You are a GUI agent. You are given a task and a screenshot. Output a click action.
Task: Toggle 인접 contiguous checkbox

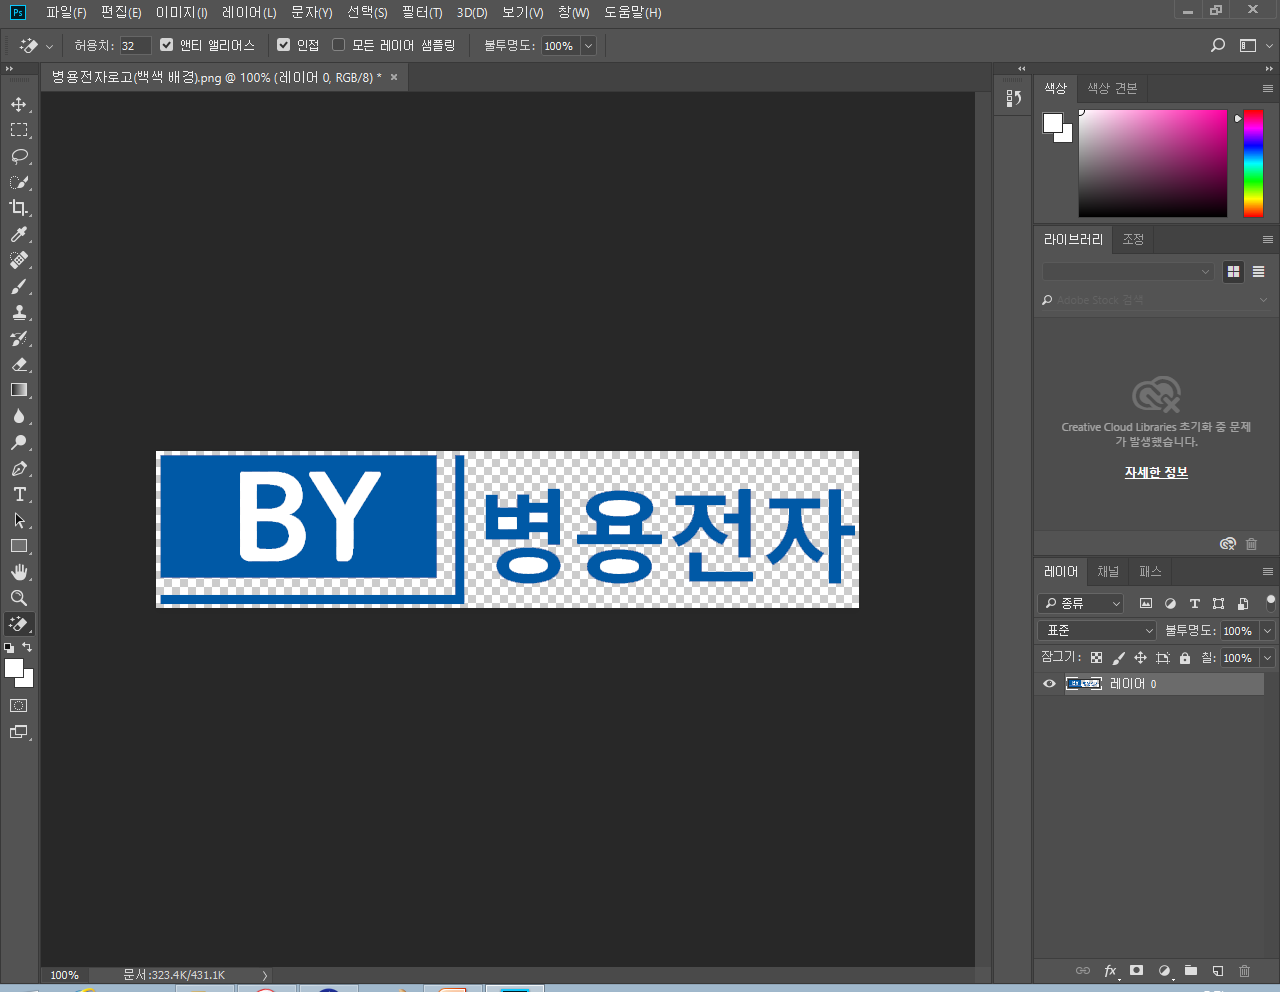tap(284, 45)
